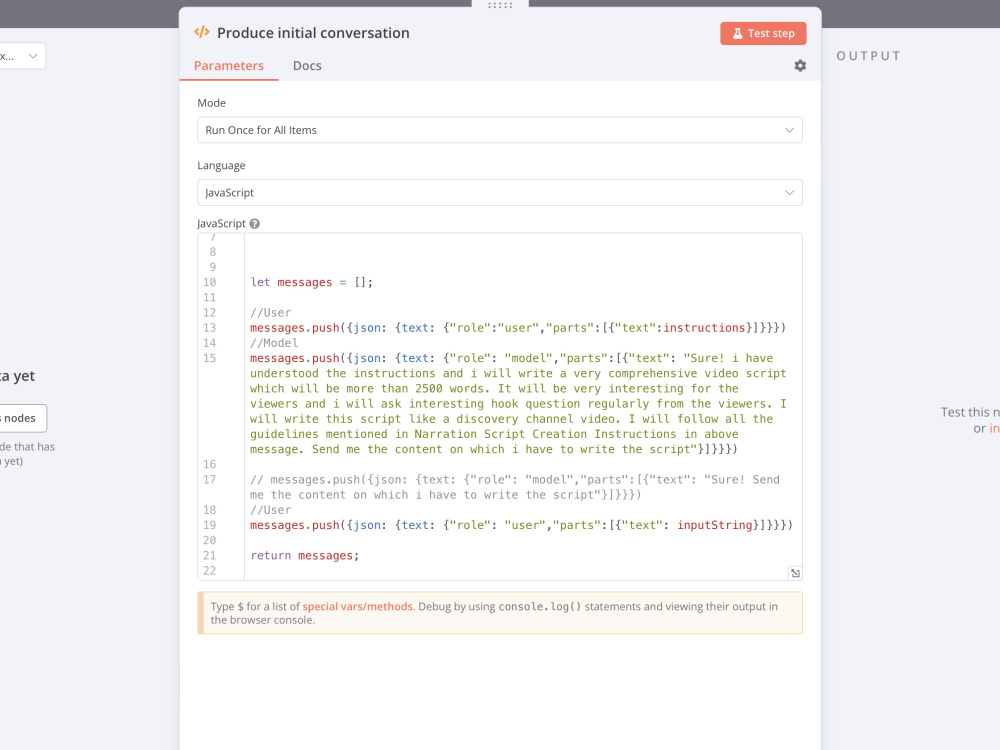Click the commented-out messages.push on line 17
Viewport: 1000px width, 750px height.
[515, 487]
